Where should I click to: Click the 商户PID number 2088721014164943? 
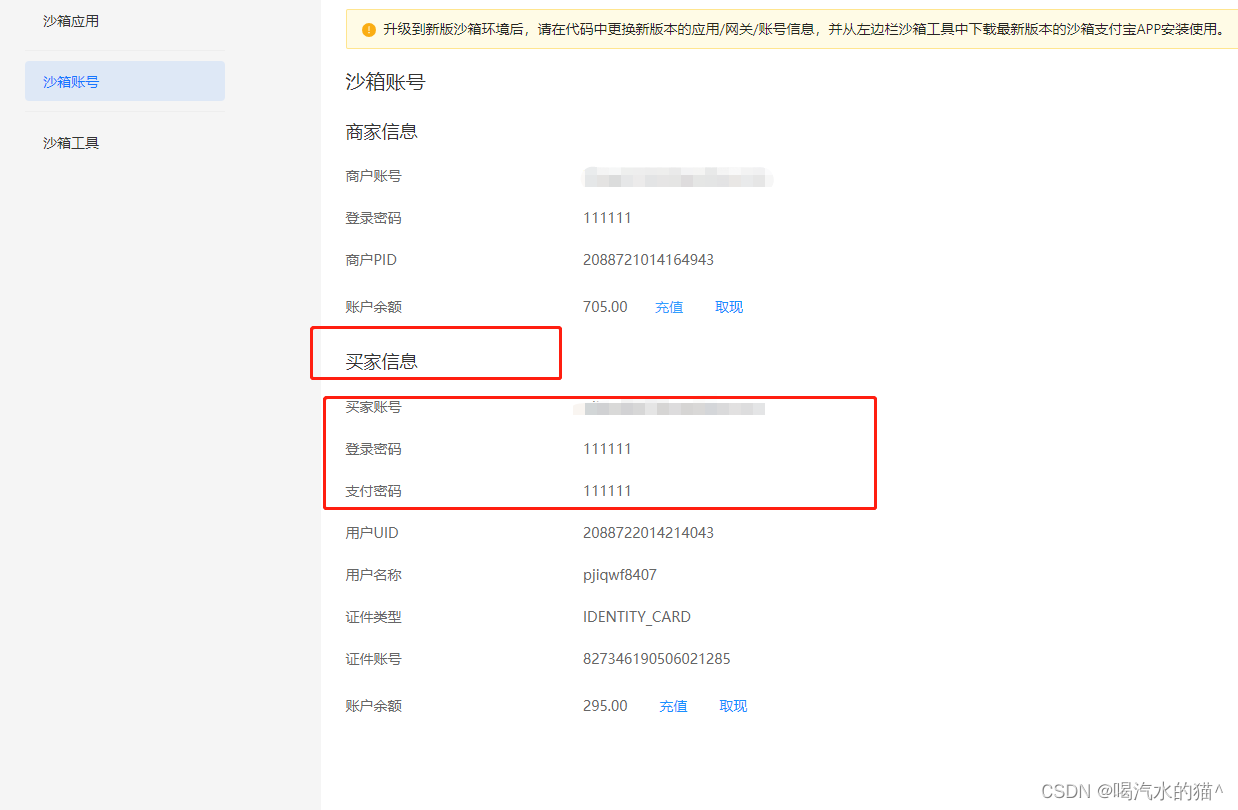(x=648, y=259)
